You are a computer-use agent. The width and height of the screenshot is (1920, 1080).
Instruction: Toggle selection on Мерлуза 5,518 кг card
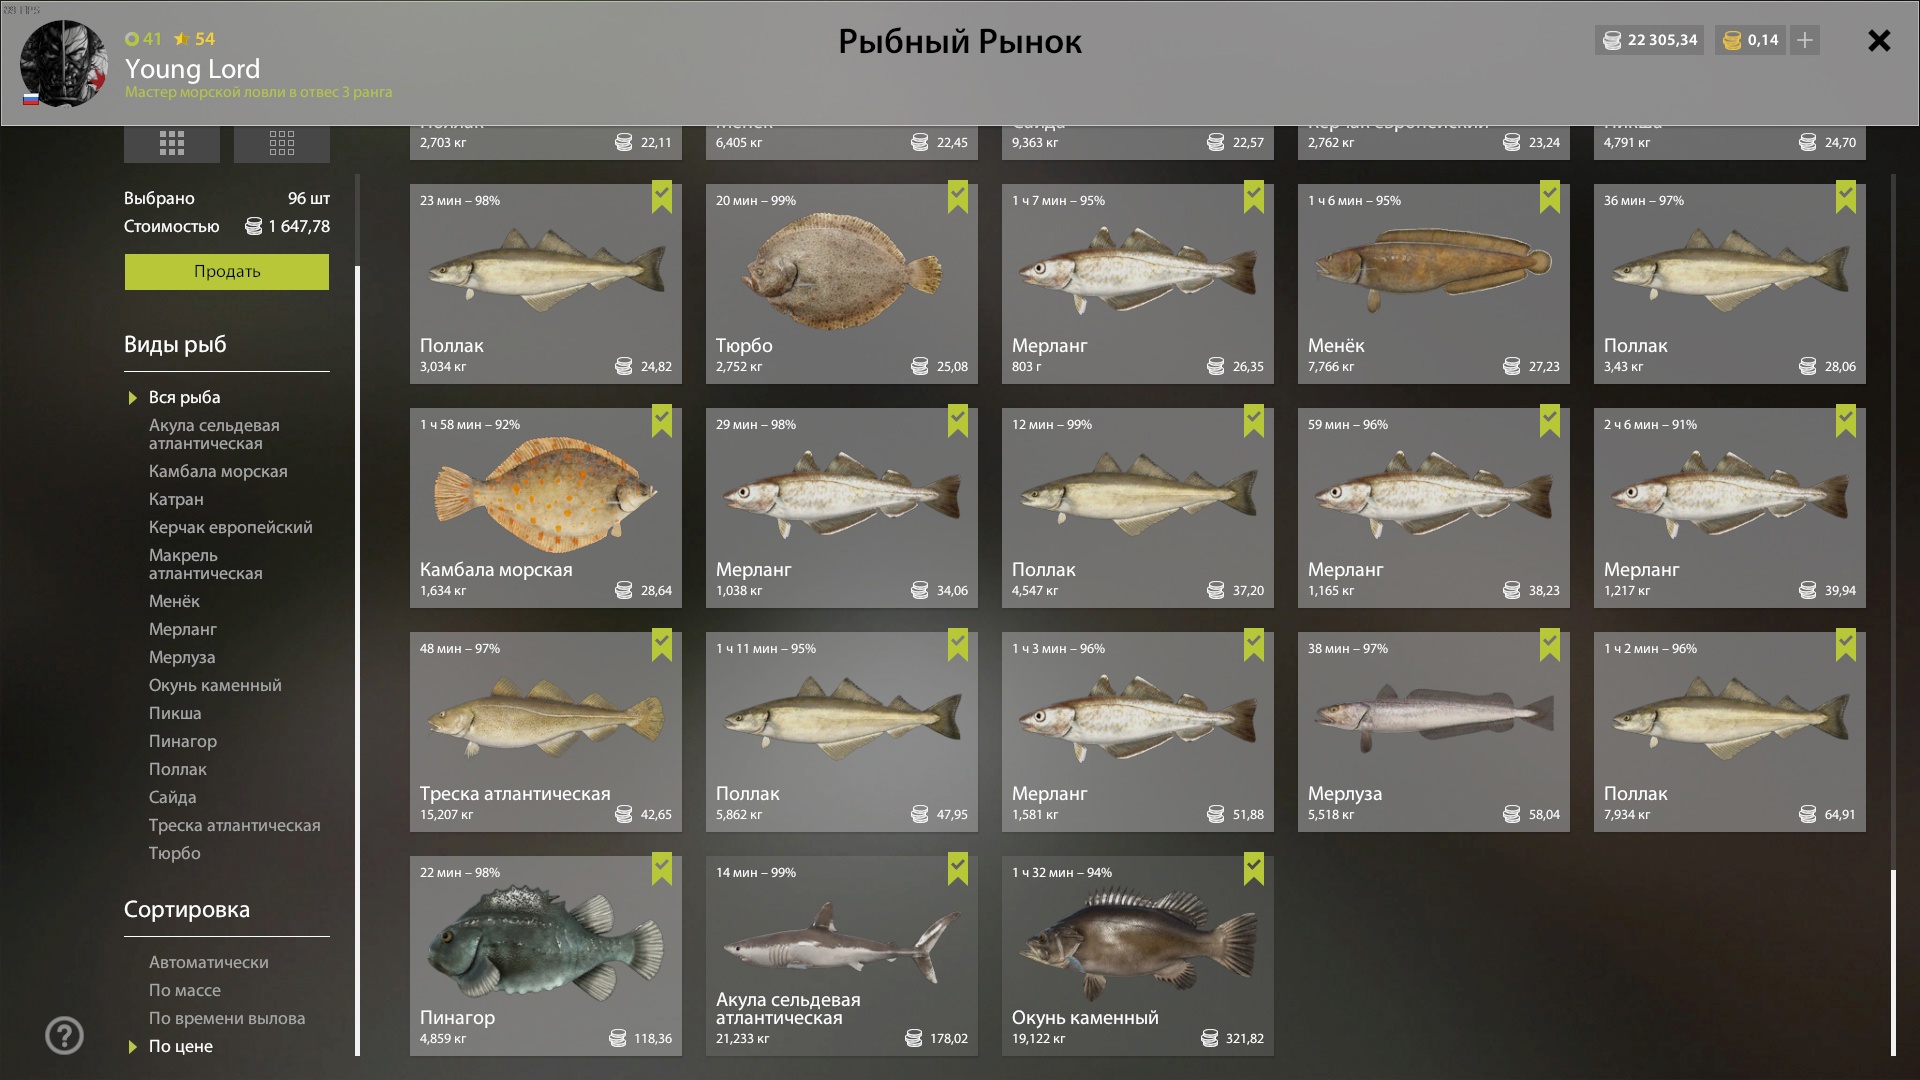coord(1434,732)
